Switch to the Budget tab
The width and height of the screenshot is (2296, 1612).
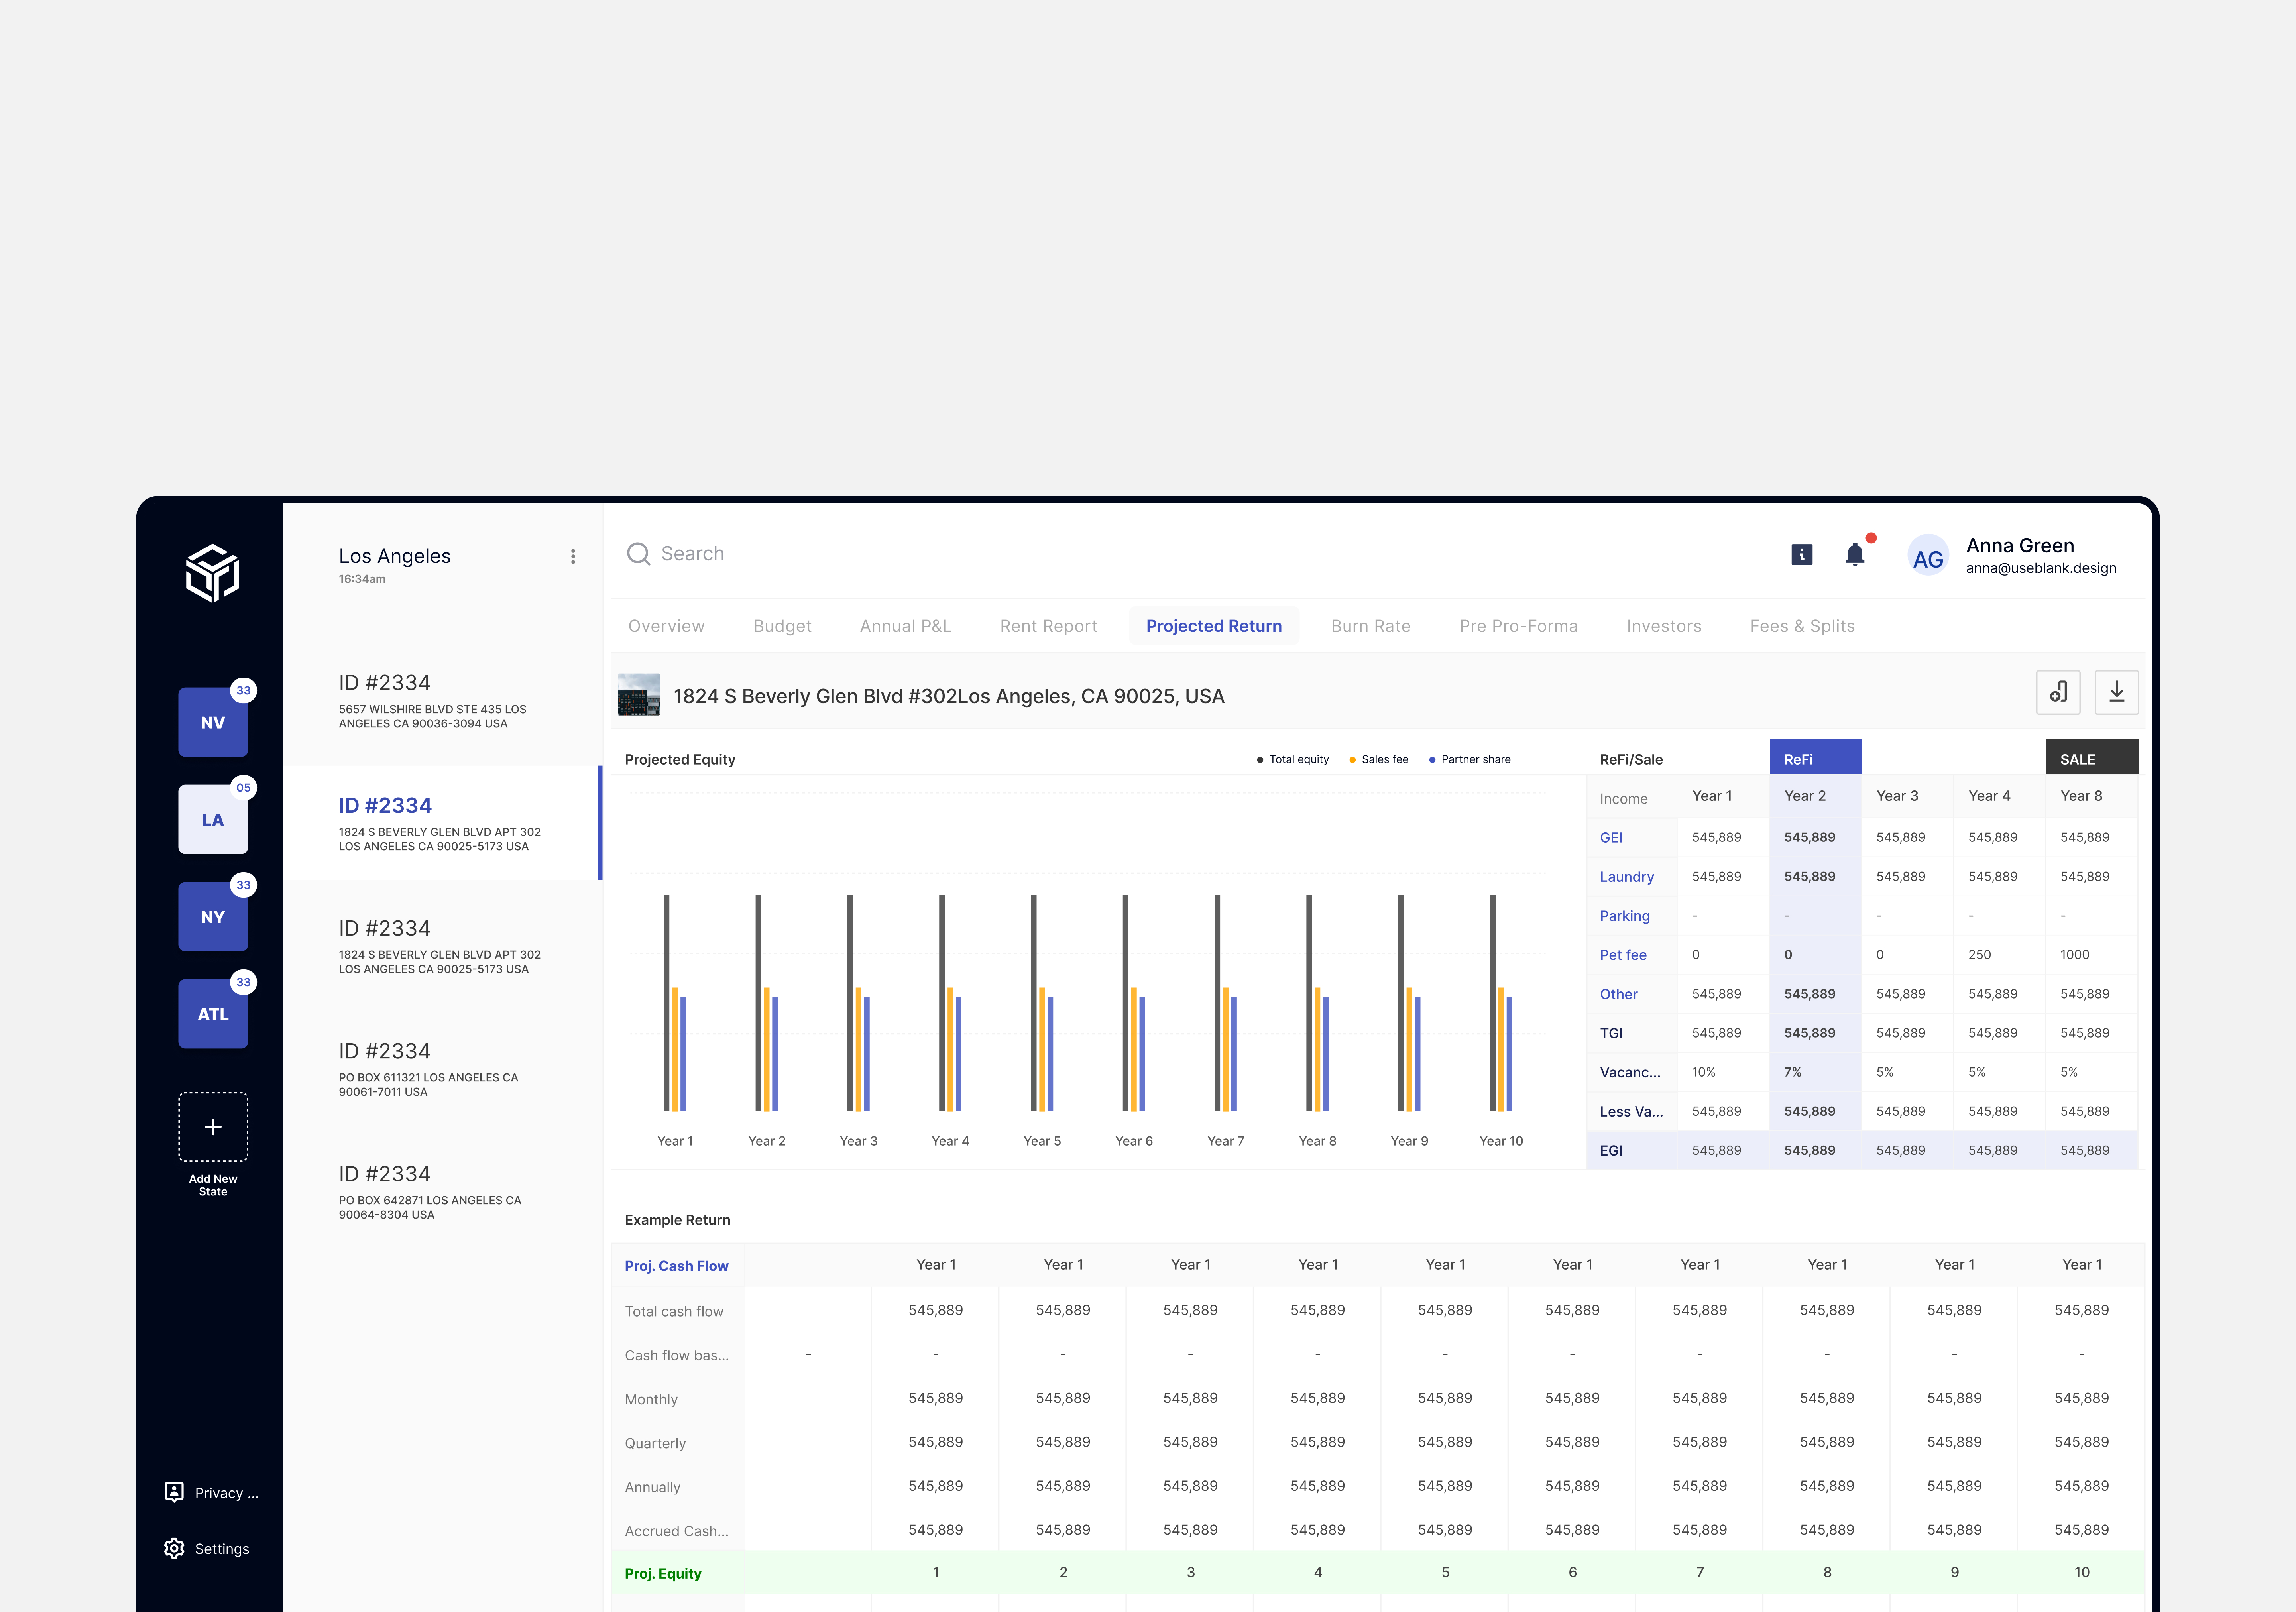coord(782,626)
